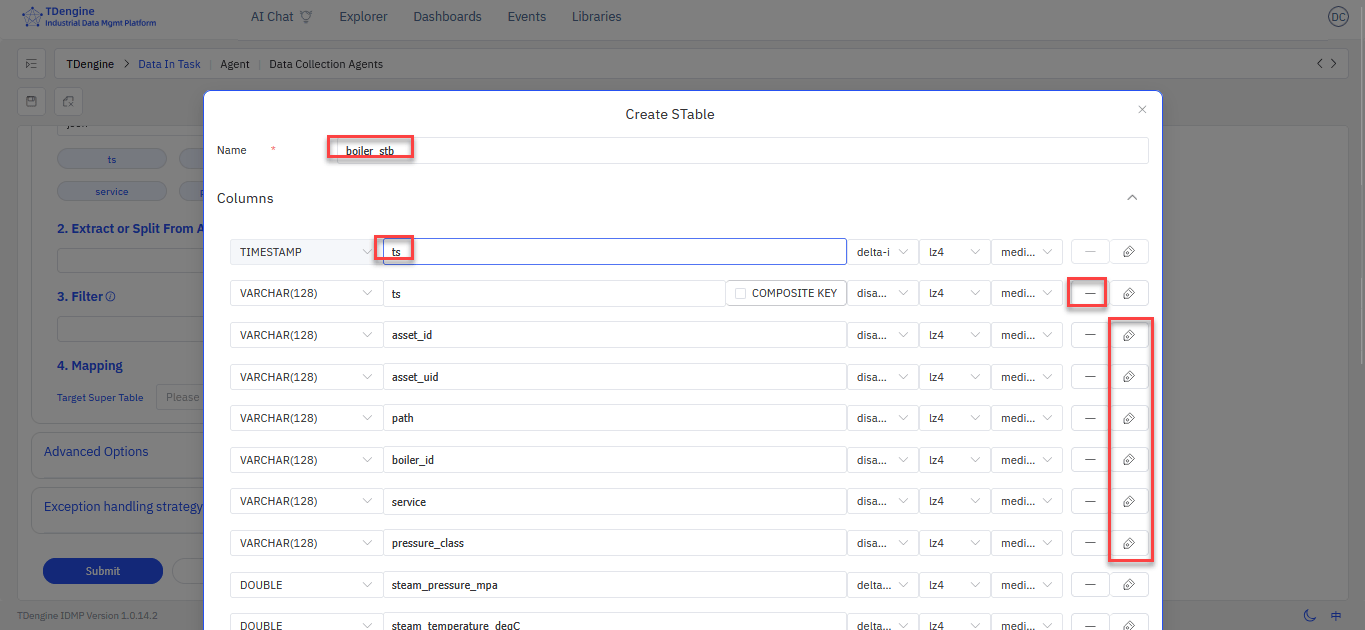The image size is (1365, 630).
Task: Click the edit icon in the path row
Action: pyautogui.click(x=1128, y=418)
